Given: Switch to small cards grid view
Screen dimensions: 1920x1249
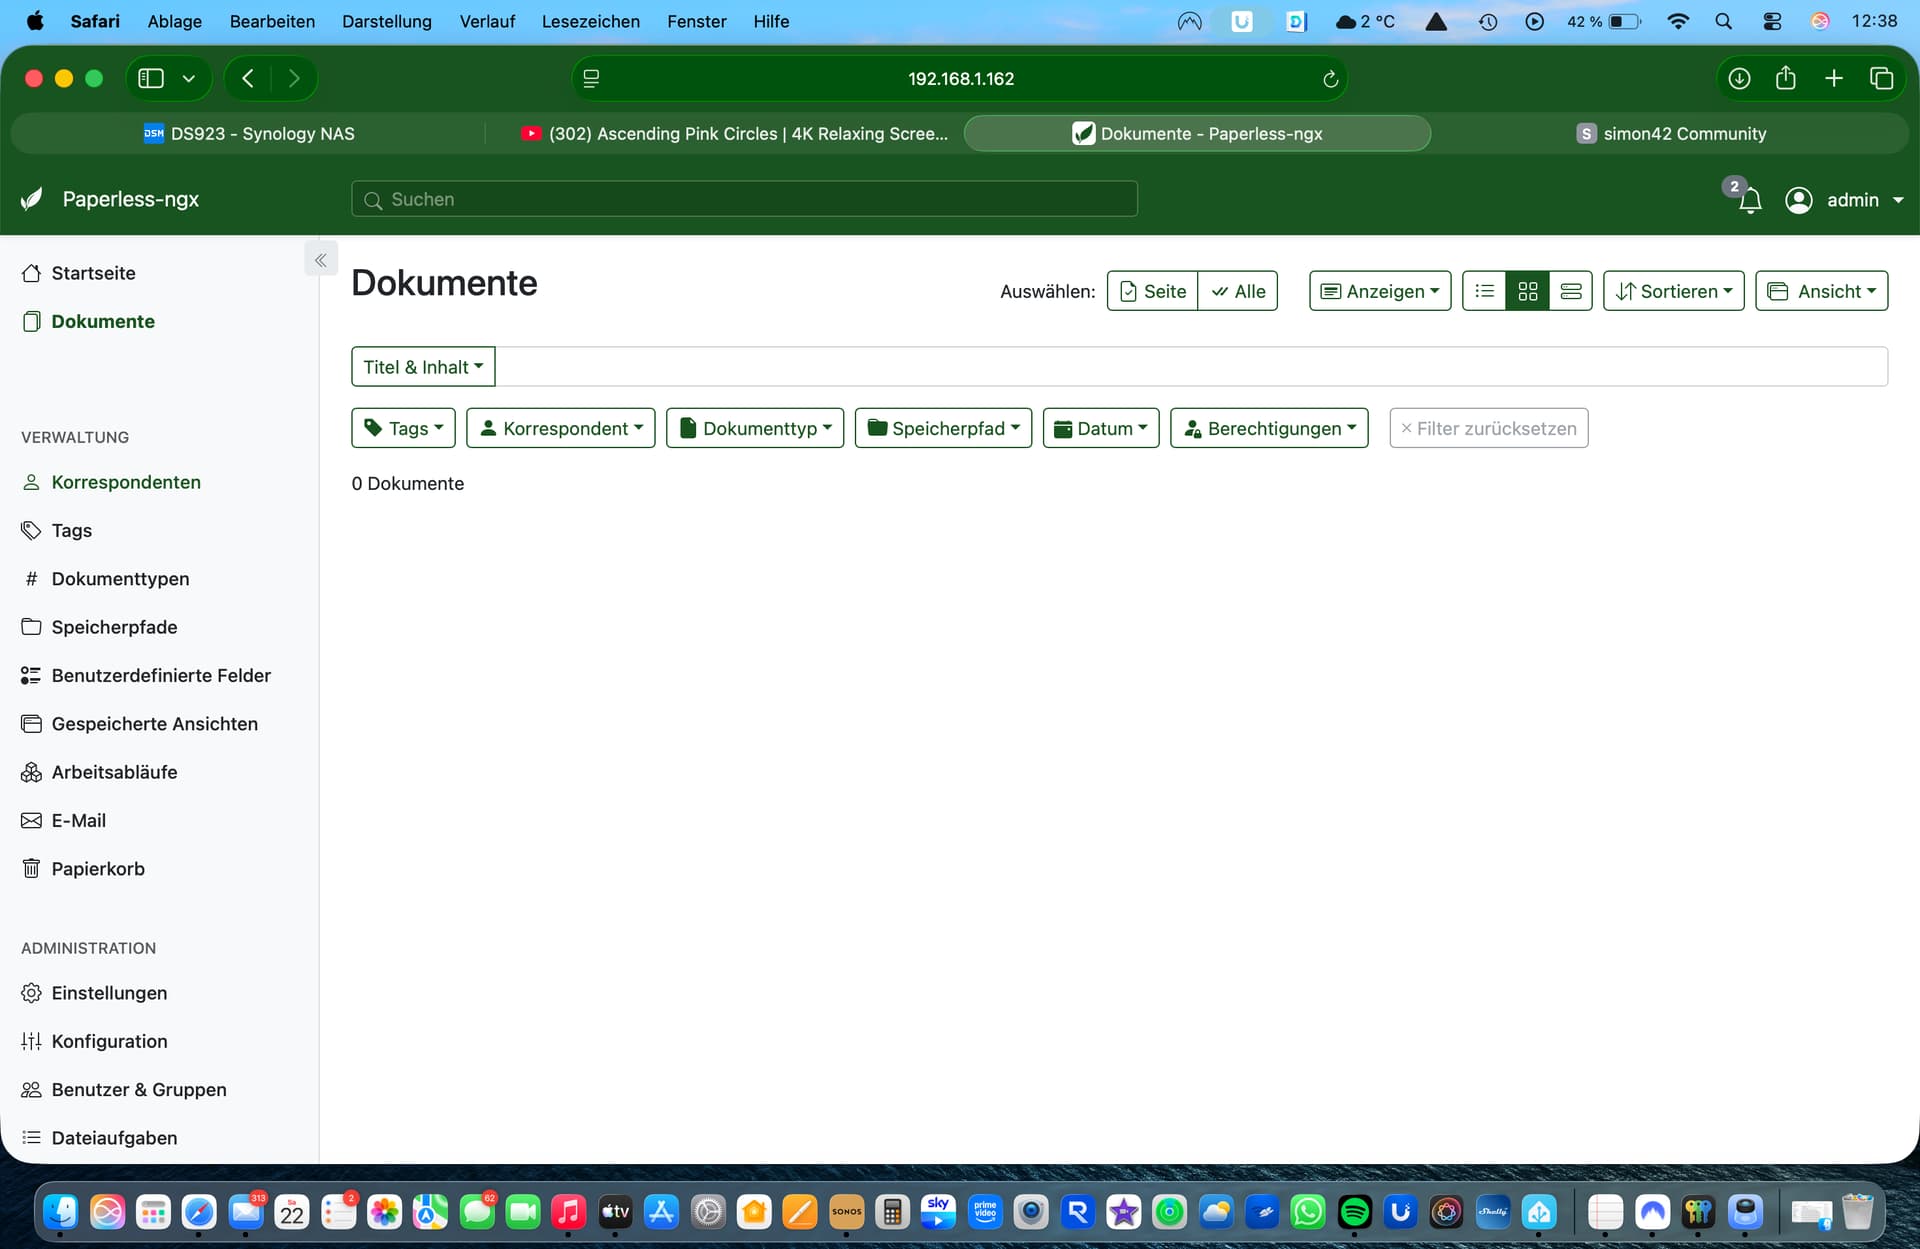Looking at the screenshot, I should [1527, 291].
